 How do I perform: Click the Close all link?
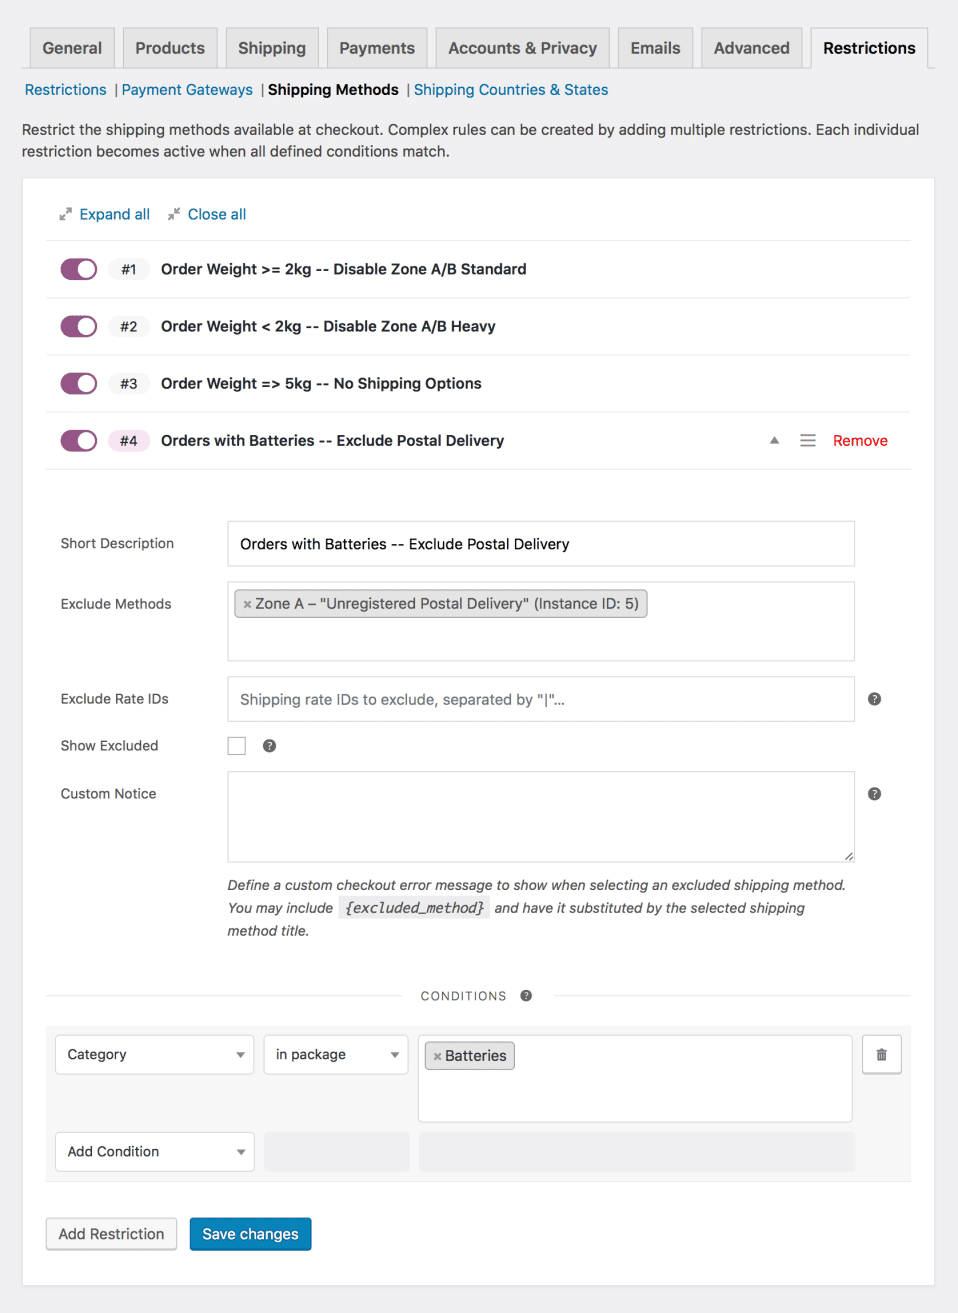pyautogui.click(x=217, y=214)
